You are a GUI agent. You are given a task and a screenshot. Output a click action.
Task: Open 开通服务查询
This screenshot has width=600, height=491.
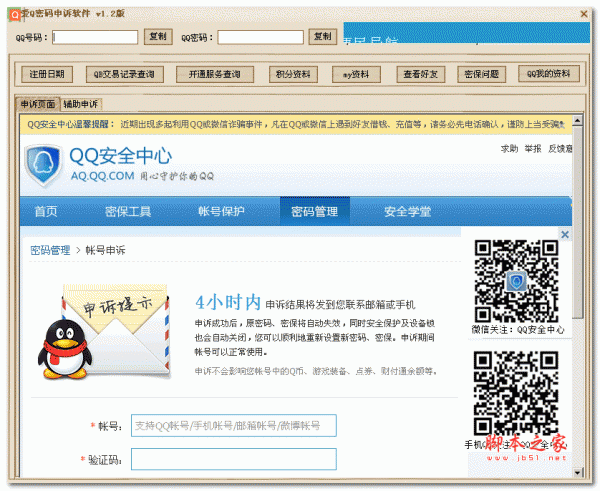[x=215, y=74]
